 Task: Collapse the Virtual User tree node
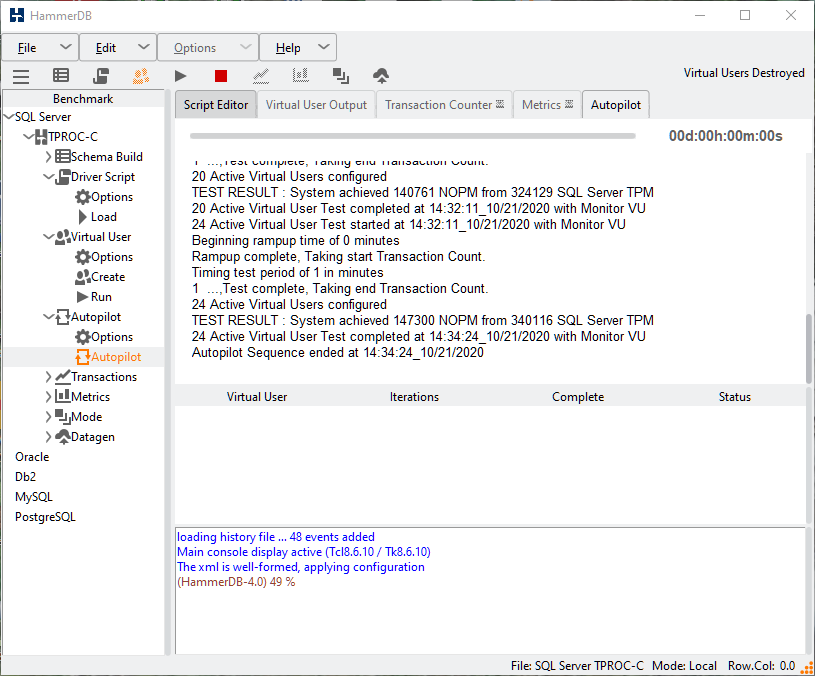(x=48, y=237)
